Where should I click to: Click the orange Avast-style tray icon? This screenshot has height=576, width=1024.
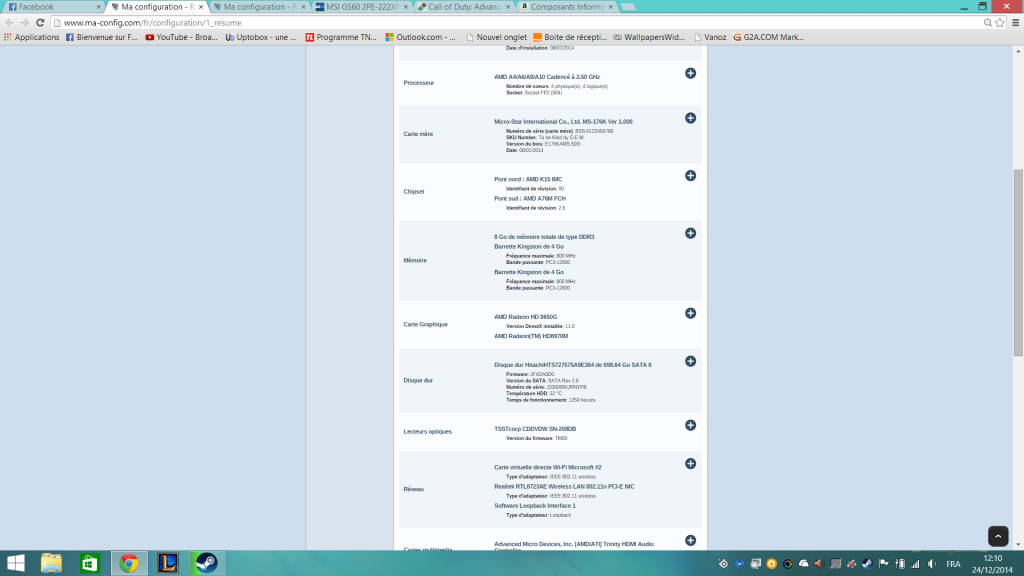click(x=771, y=564)
